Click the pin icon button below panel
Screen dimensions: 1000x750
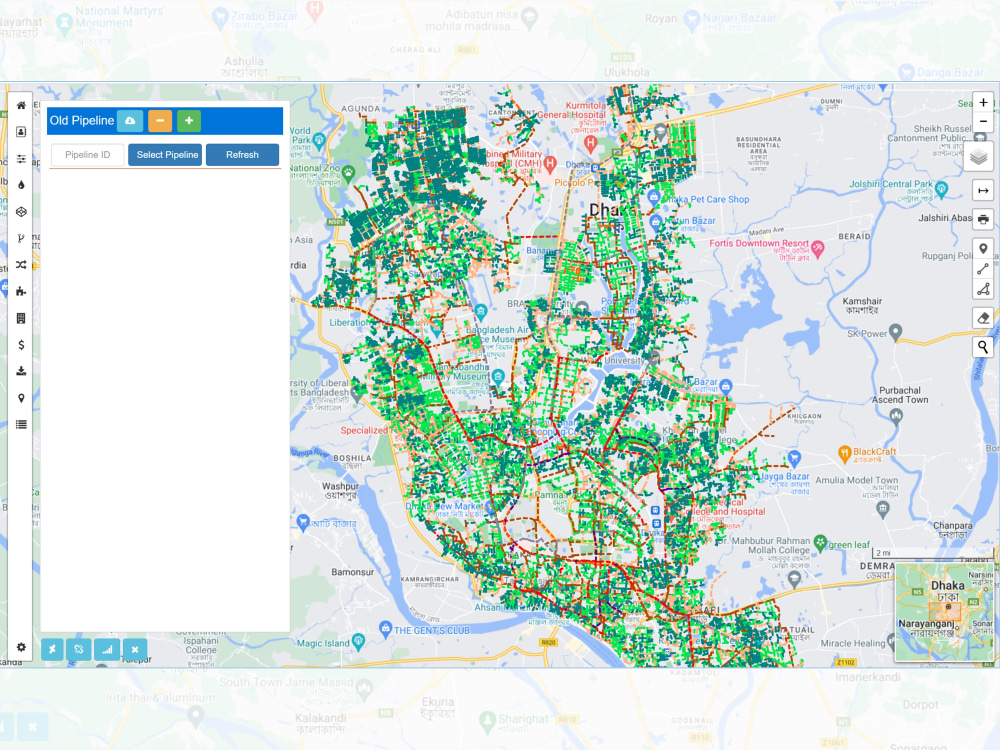point(52,650)
